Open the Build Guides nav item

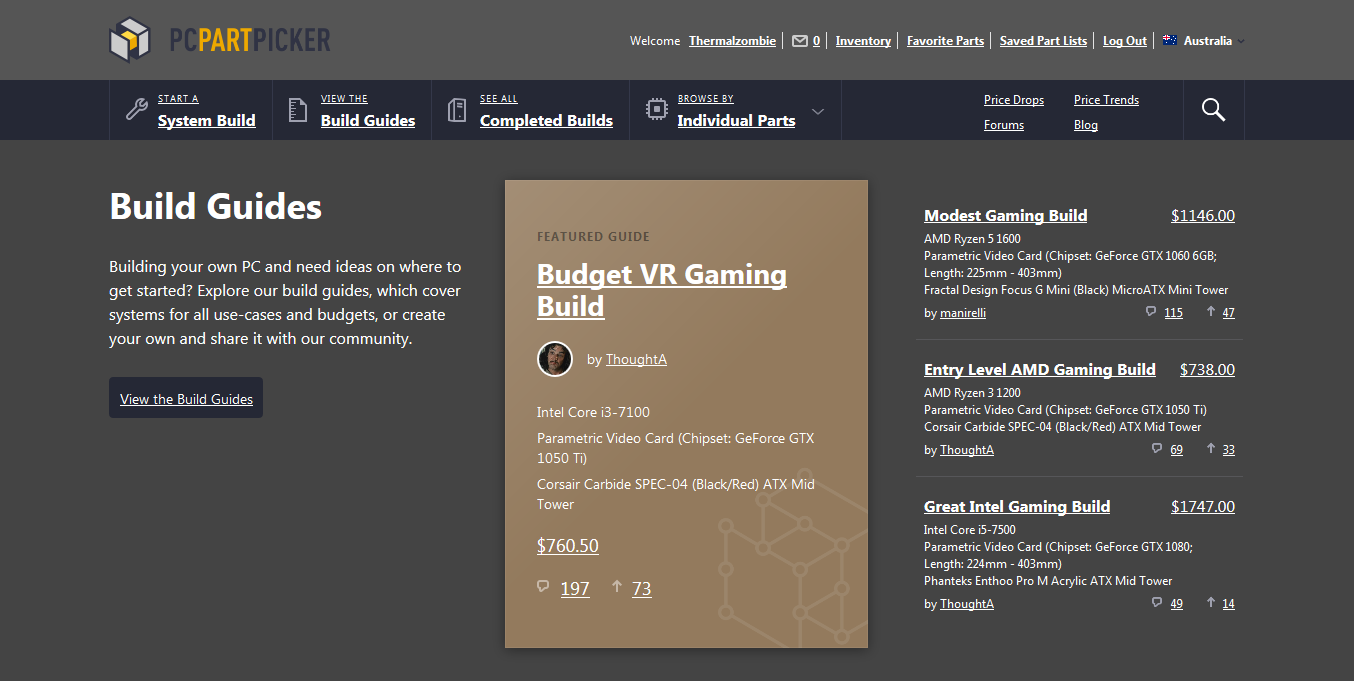(x=368, y=120)
